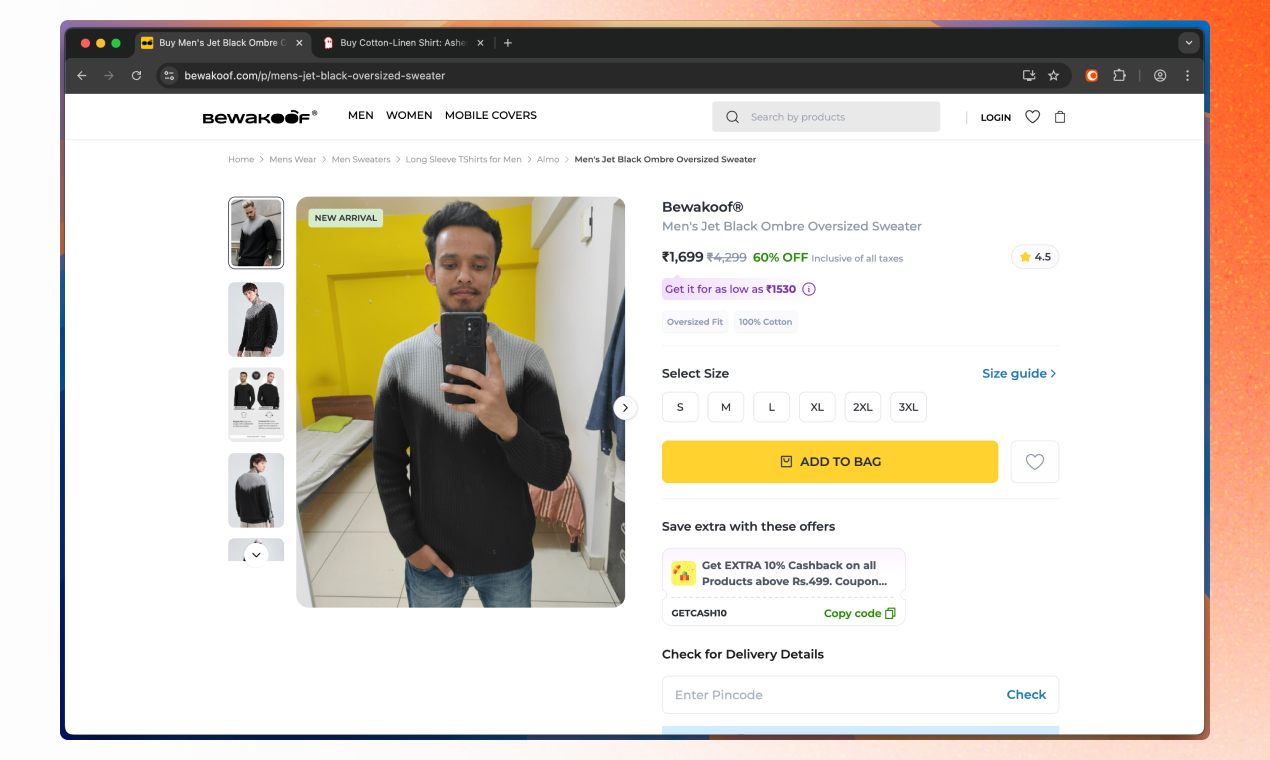
Task: Click the browser profile icon
Action: (1159, 75)
